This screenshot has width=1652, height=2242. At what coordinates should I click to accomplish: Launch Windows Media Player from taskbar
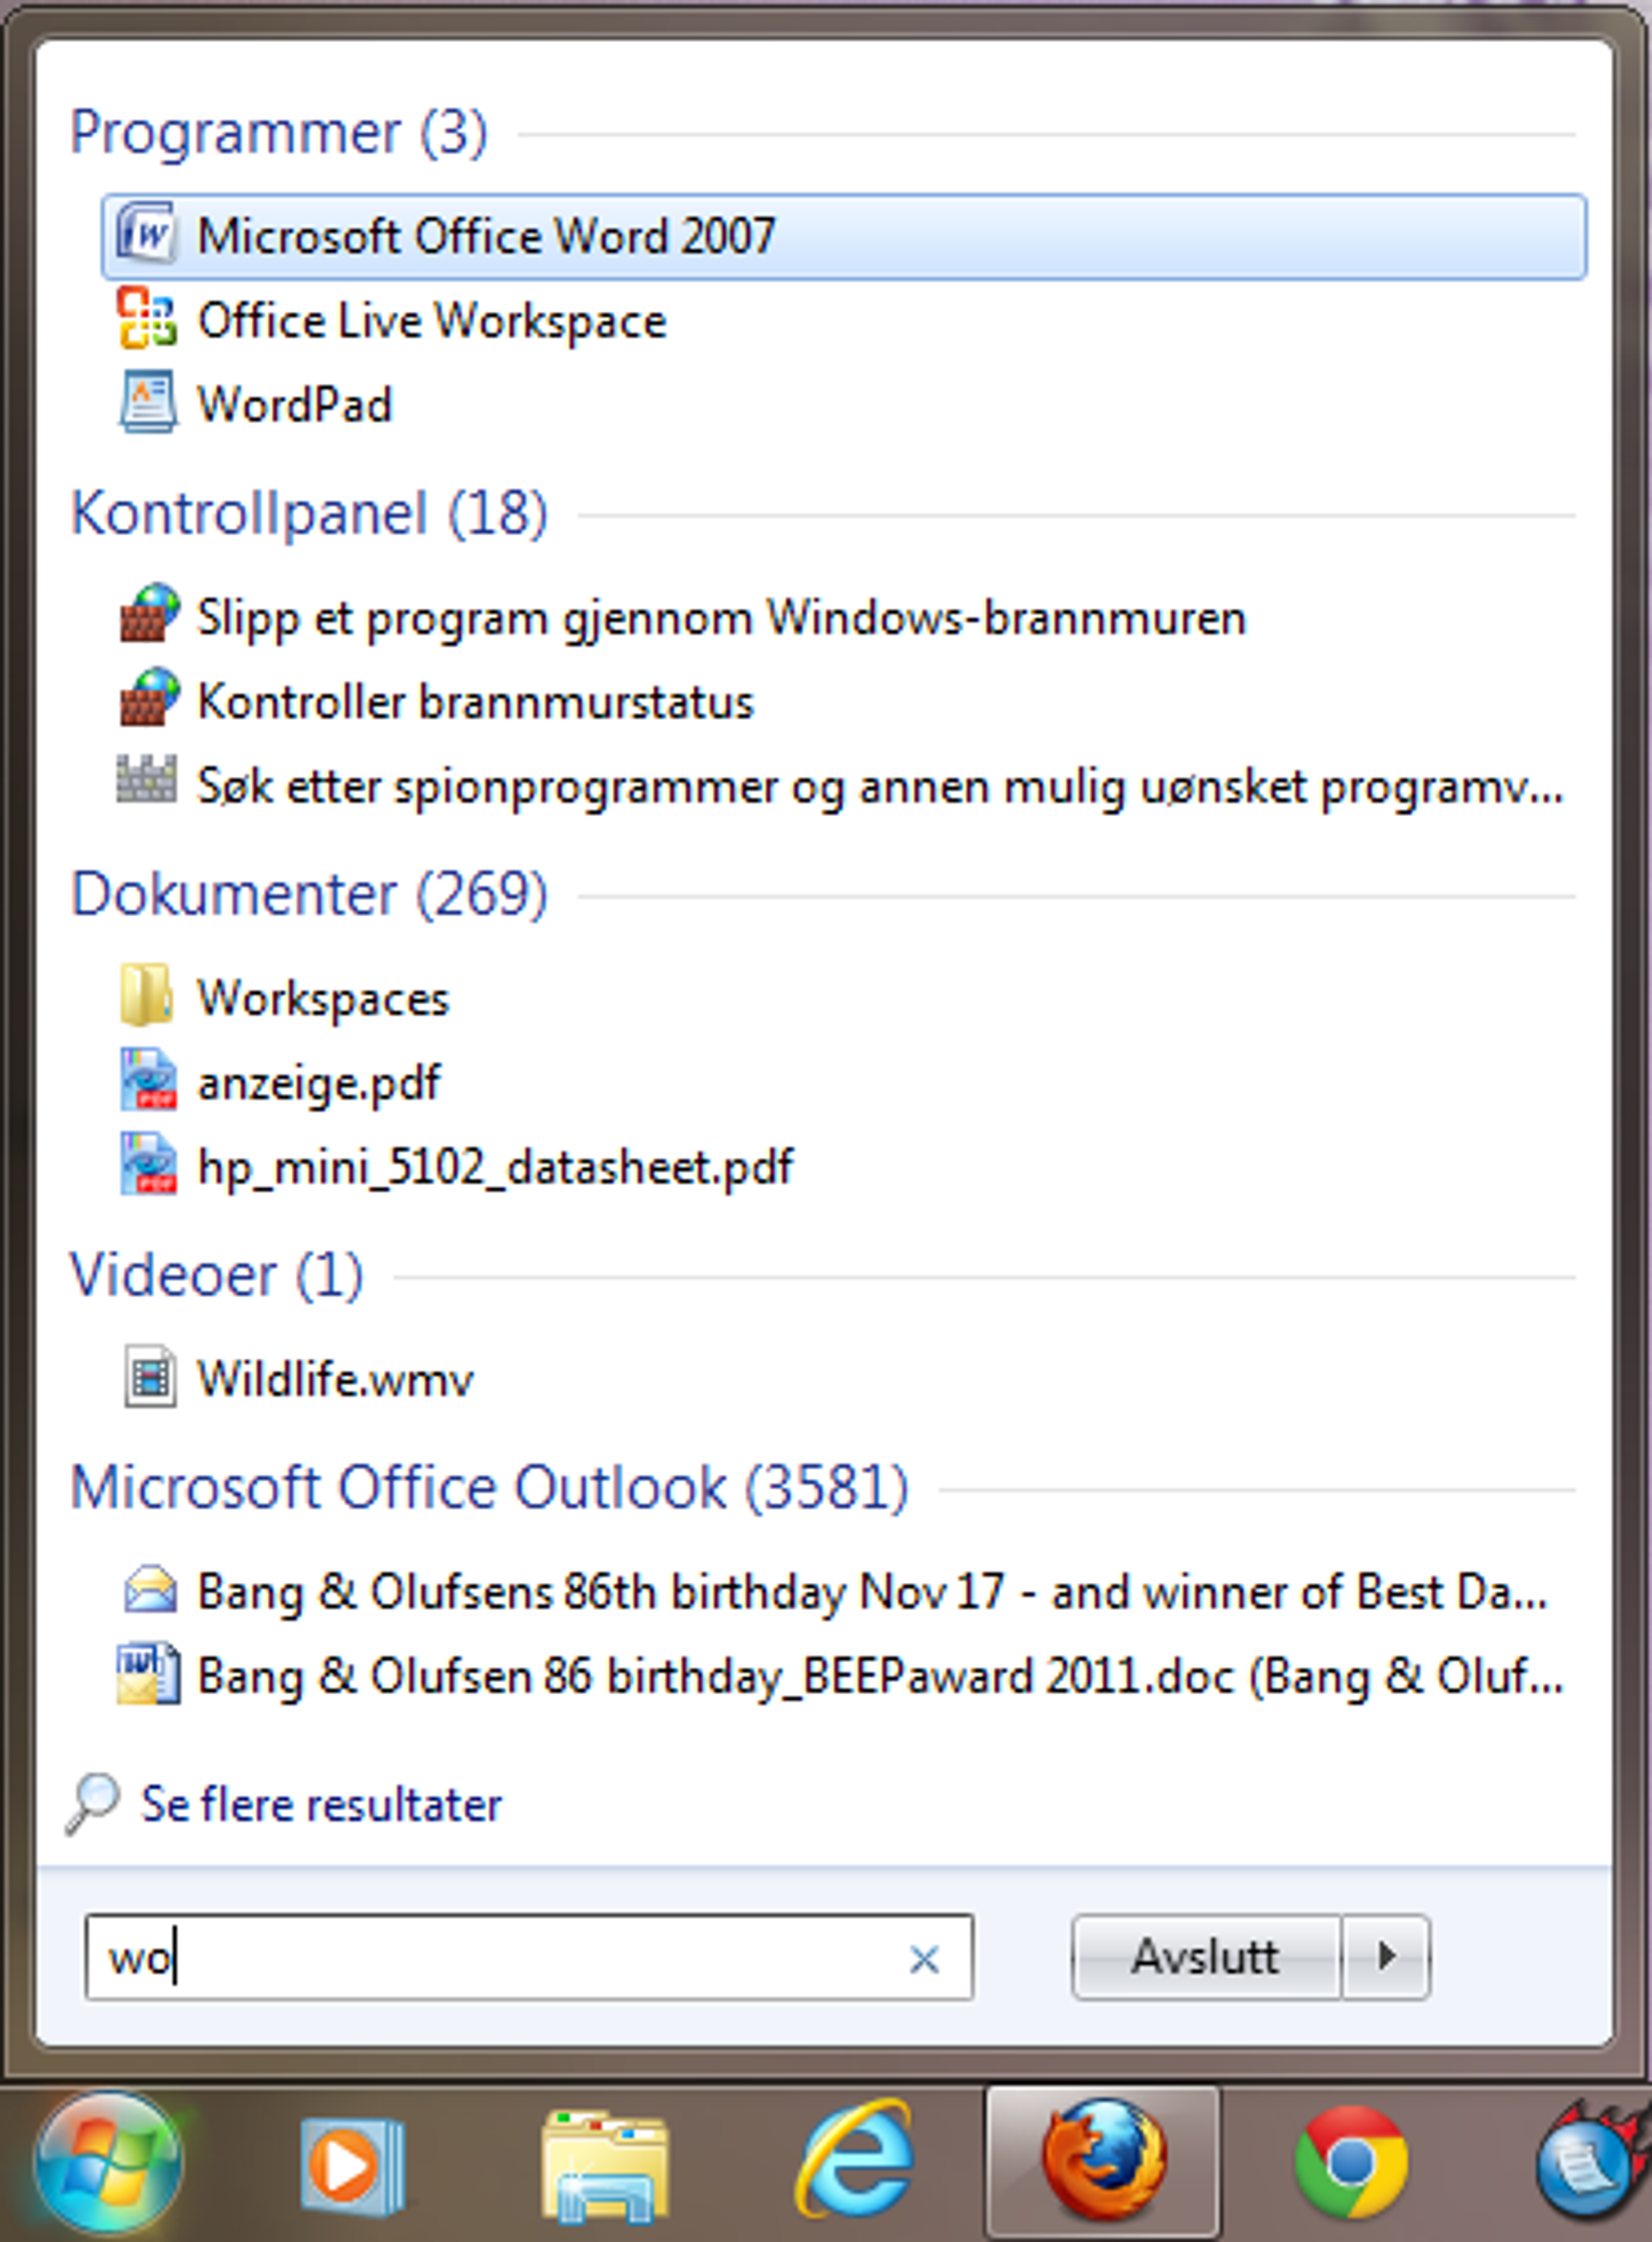click(x=352, y=2165)
